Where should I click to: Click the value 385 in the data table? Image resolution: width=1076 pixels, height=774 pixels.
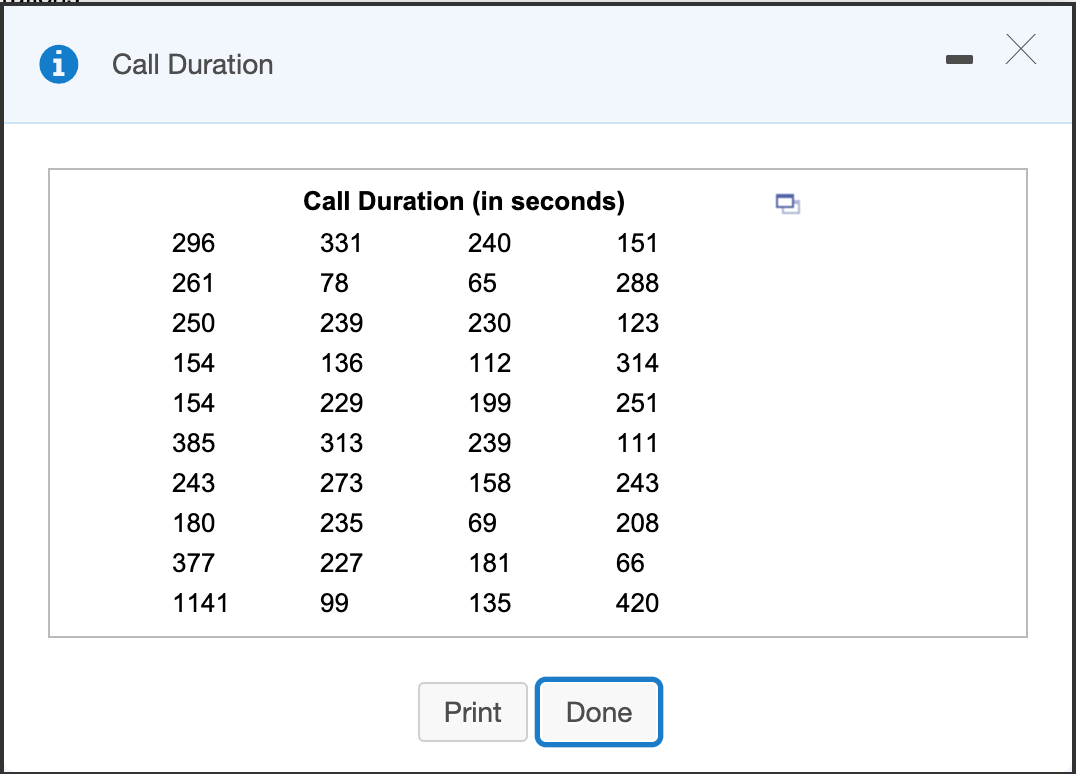[x=193, y=443]
